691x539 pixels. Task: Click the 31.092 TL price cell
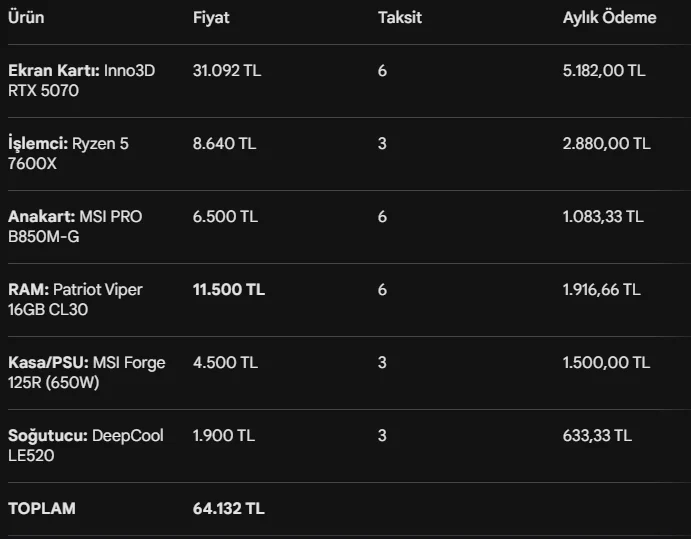pyautogui.click(x=227, y=71)
